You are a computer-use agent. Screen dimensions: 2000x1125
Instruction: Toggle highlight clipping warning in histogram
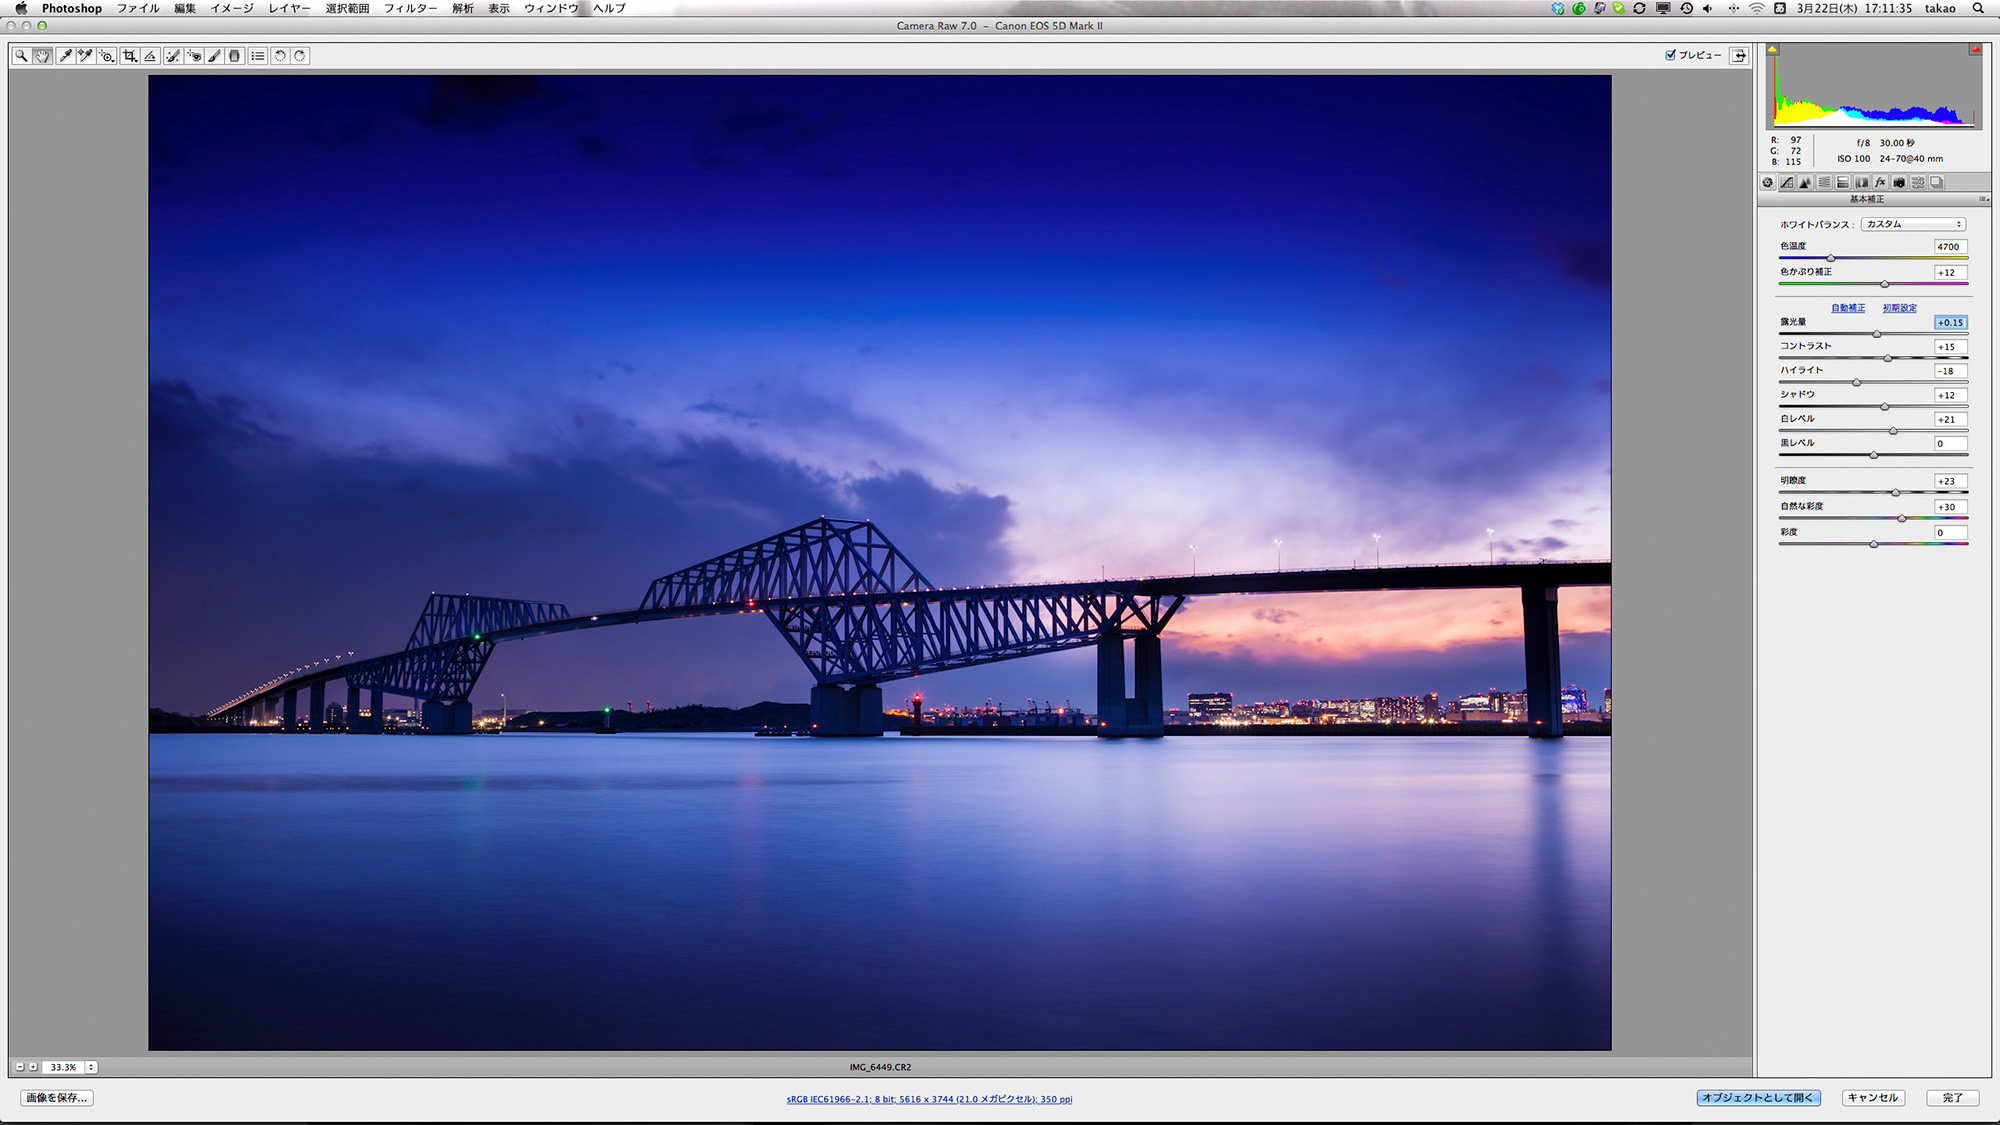tap(1975, 49)
